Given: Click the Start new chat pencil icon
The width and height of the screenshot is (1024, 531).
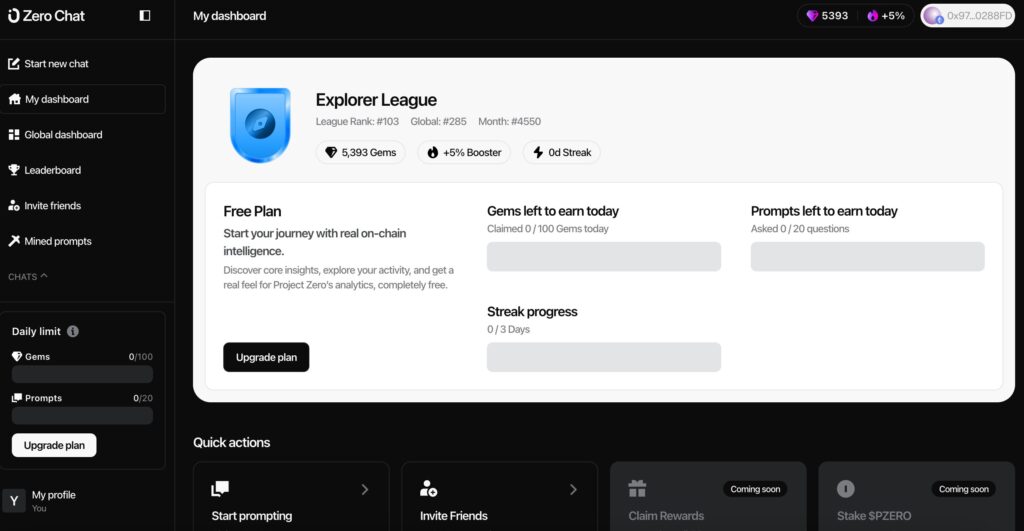Looking at the screenshot, I should (x=14, y=63).
